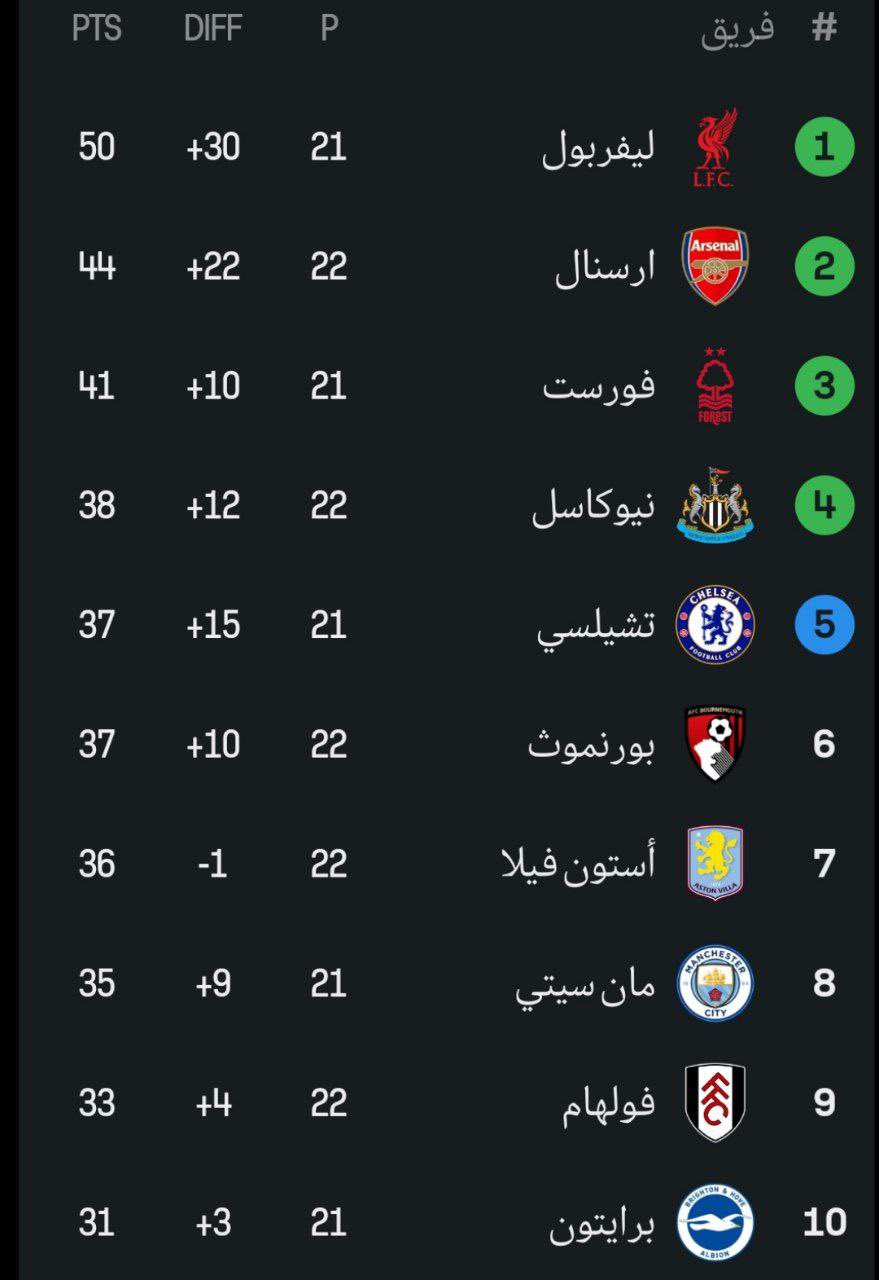Tap the Arsenal club badge
The height and width of the screenshot is (1280, 879).
[x=715, y=267]
